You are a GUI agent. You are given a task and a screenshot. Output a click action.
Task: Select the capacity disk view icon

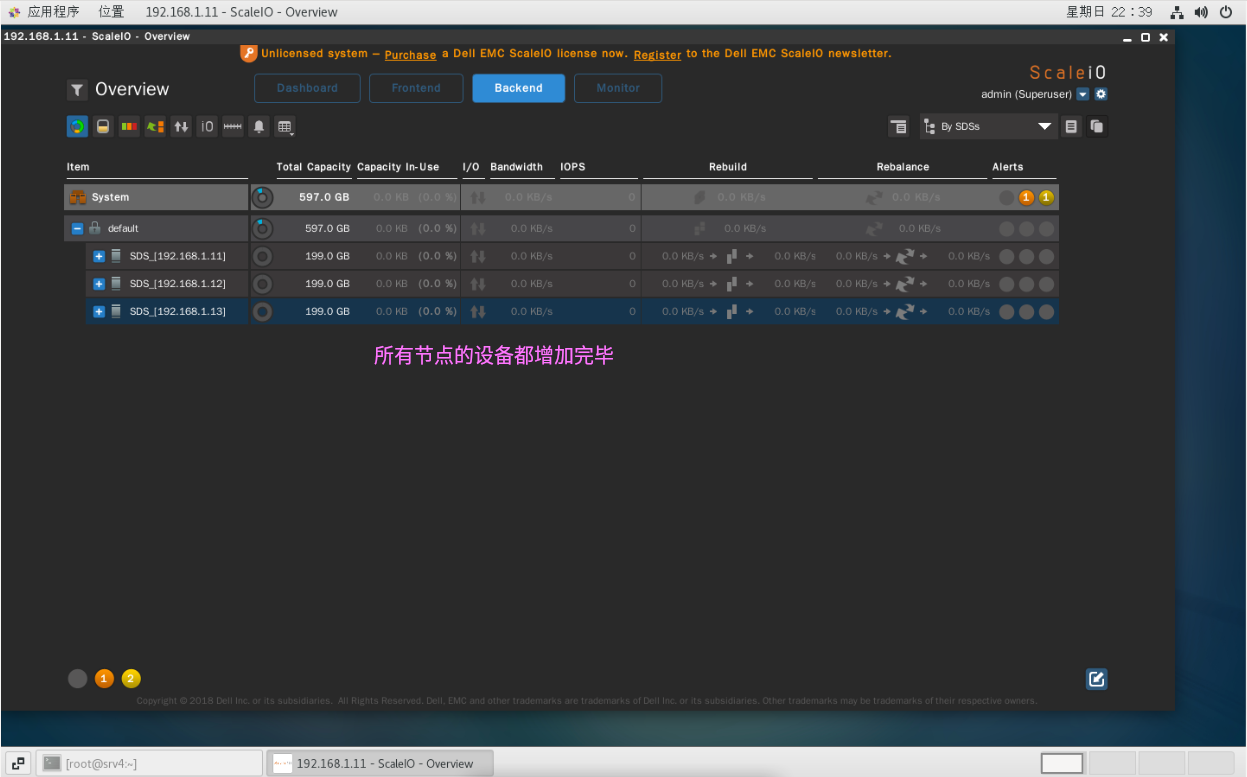(x=103, y=127)
